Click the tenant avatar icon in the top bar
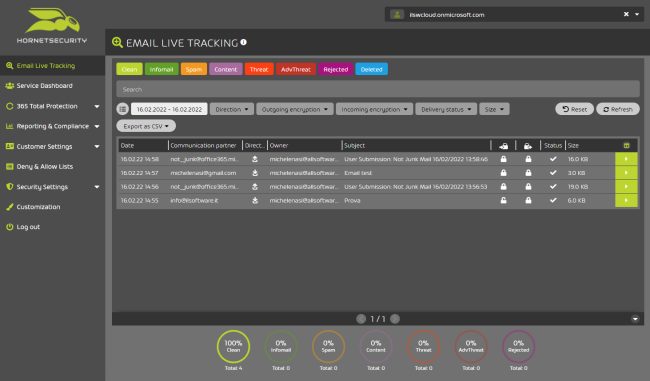This screenshot has width=650, height=381. [x=397, y=15]
